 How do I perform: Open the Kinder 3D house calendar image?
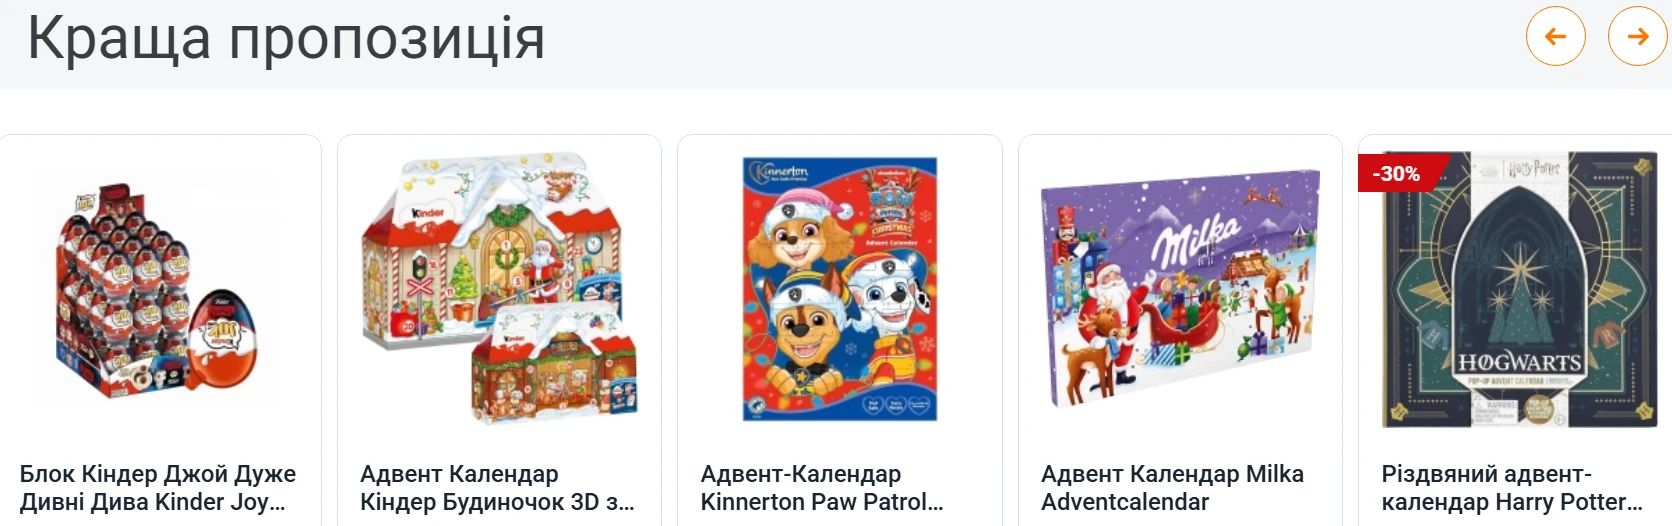click(x=499, y=290)
